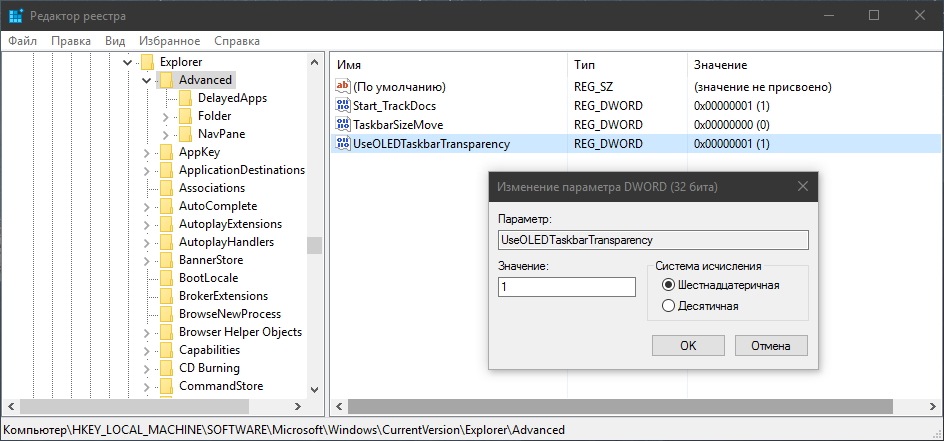This screenshot has height=441, width=944.
Task: Expand the AppKey tree node
Action: pyautogui.click(x=146, y=152)
